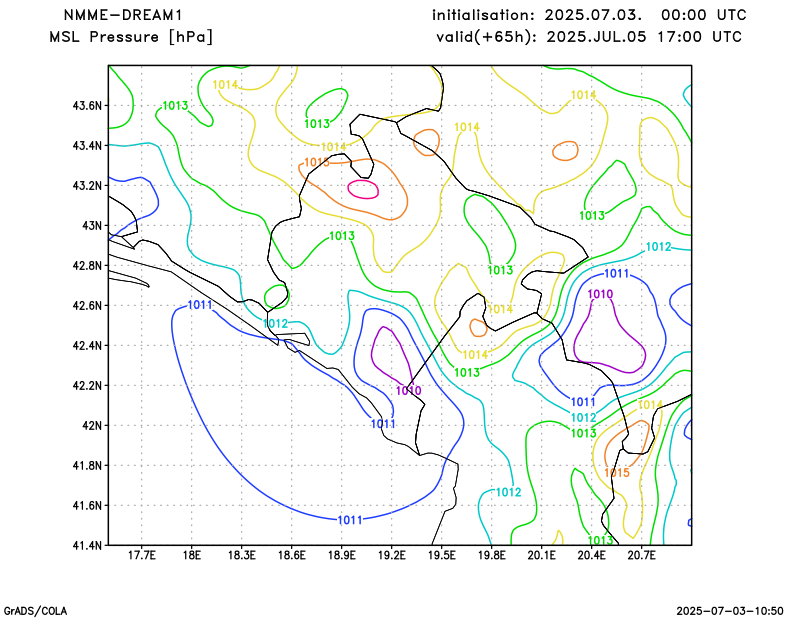Click the 19.5E longitude axis label
This screenshot has height=618, width=800.
pos(441,555)
